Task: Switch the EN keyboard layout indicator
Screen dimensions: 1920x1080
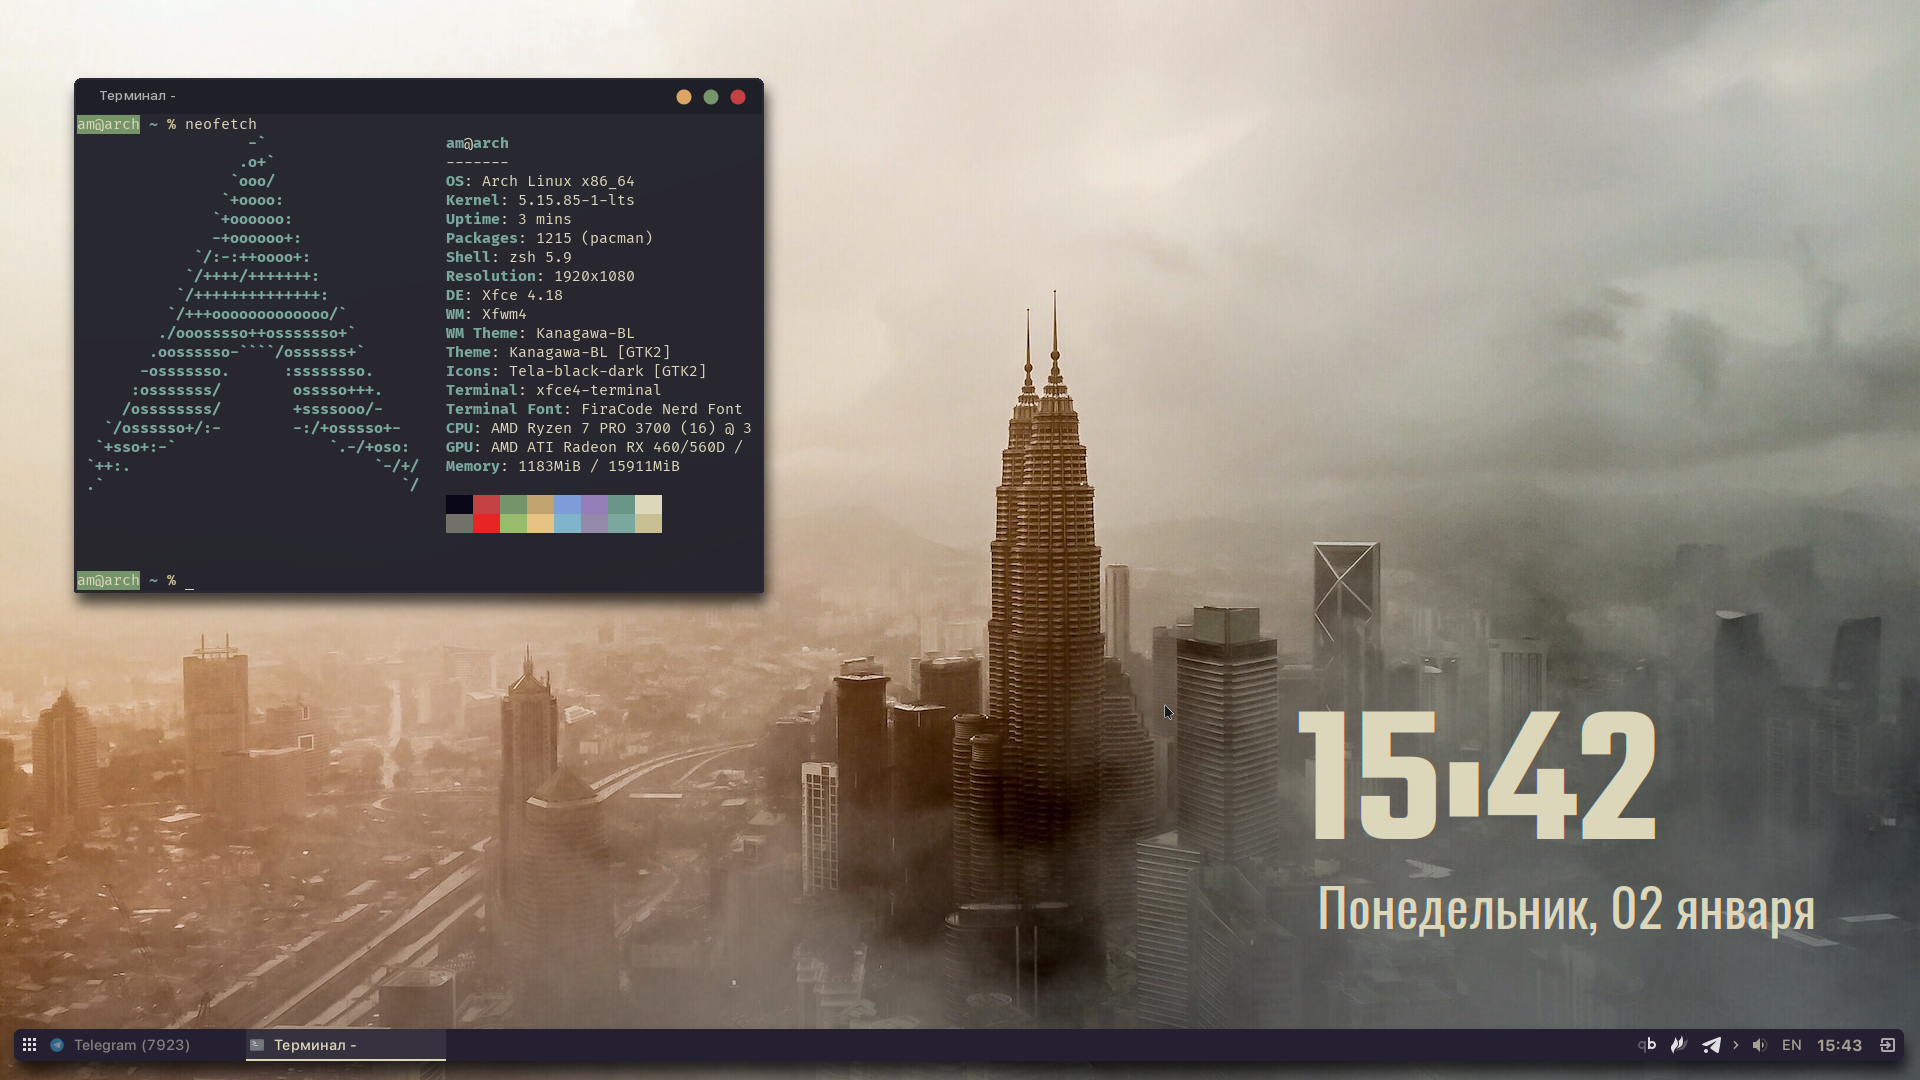Action: click(x=1792, y=1045)
